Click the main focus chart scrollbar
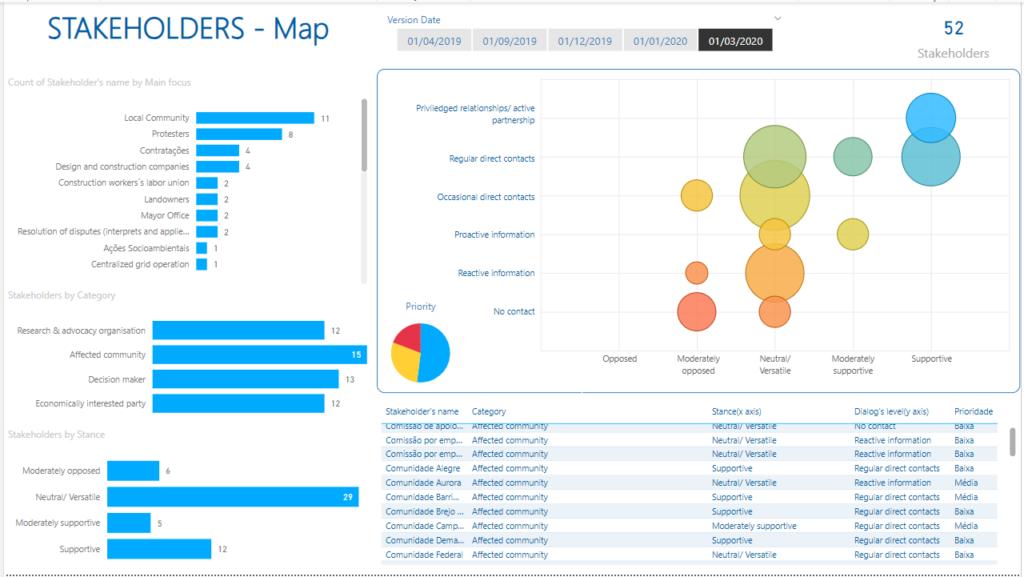This screenshot has width=1024, height=577. 364,135
